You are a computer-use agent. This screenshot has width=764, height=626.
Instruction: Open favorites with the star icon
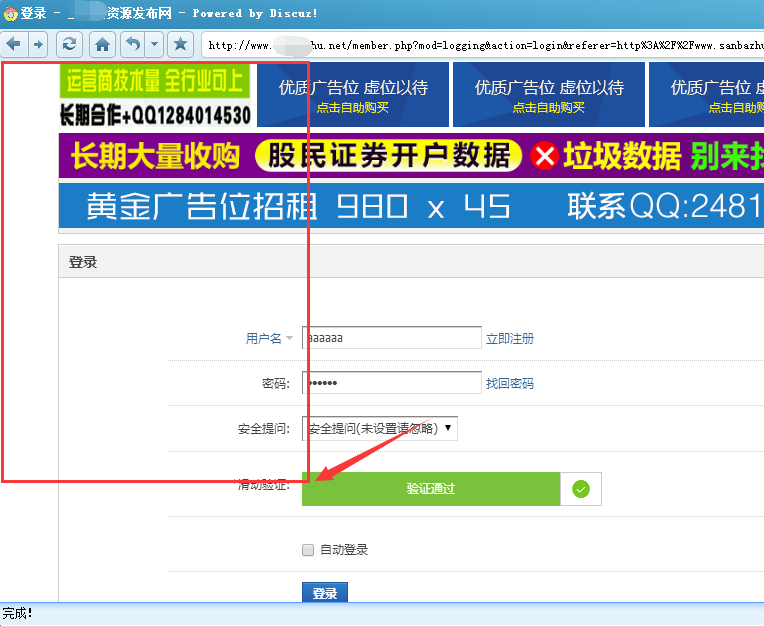pyautogui.click(x=180, y=44)
